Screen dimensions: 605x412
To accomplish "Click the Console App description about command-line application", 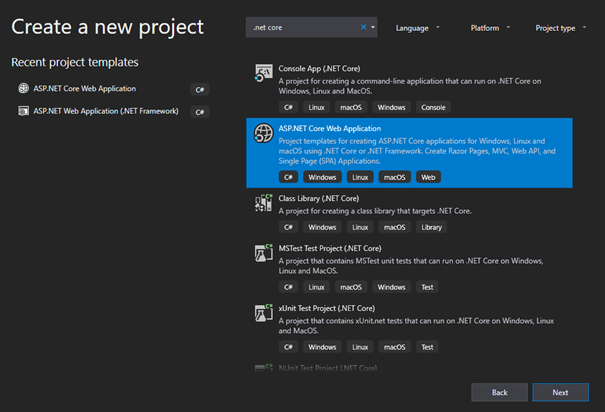I will tap(410, 86).
